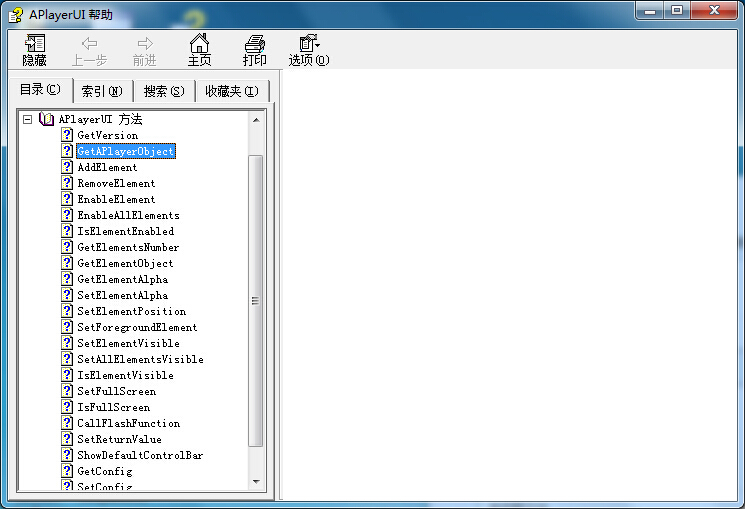
Task: Click the topic icon beside EnableAllElements
Action: 67,215
